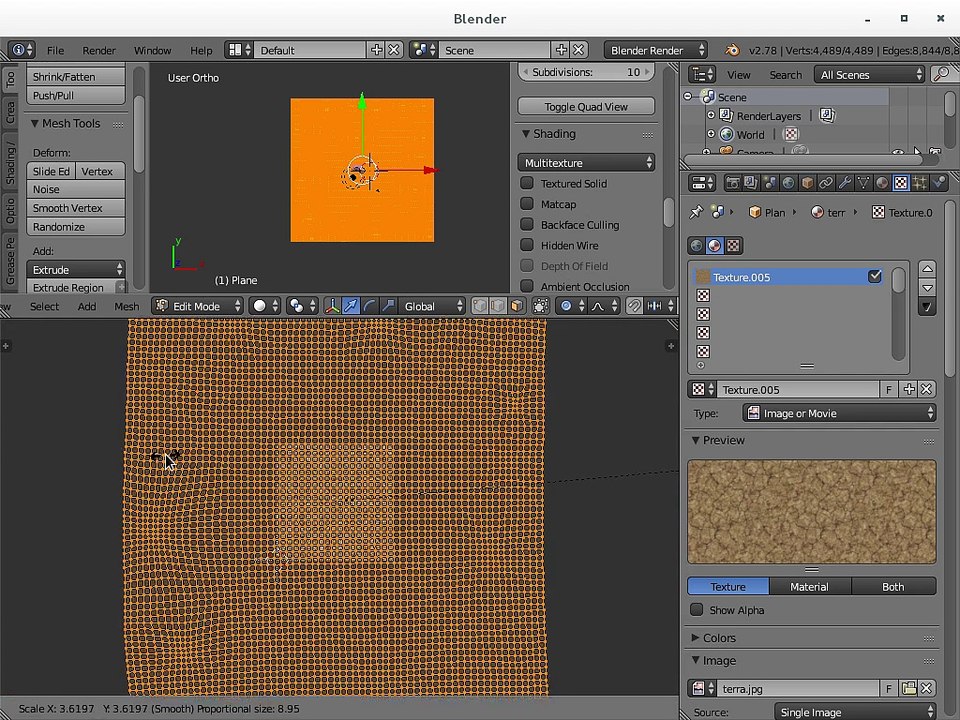Click the Shrink/Fatten button
The width and height of the screenshot is (960, 720).
click(x=76, y=77)
